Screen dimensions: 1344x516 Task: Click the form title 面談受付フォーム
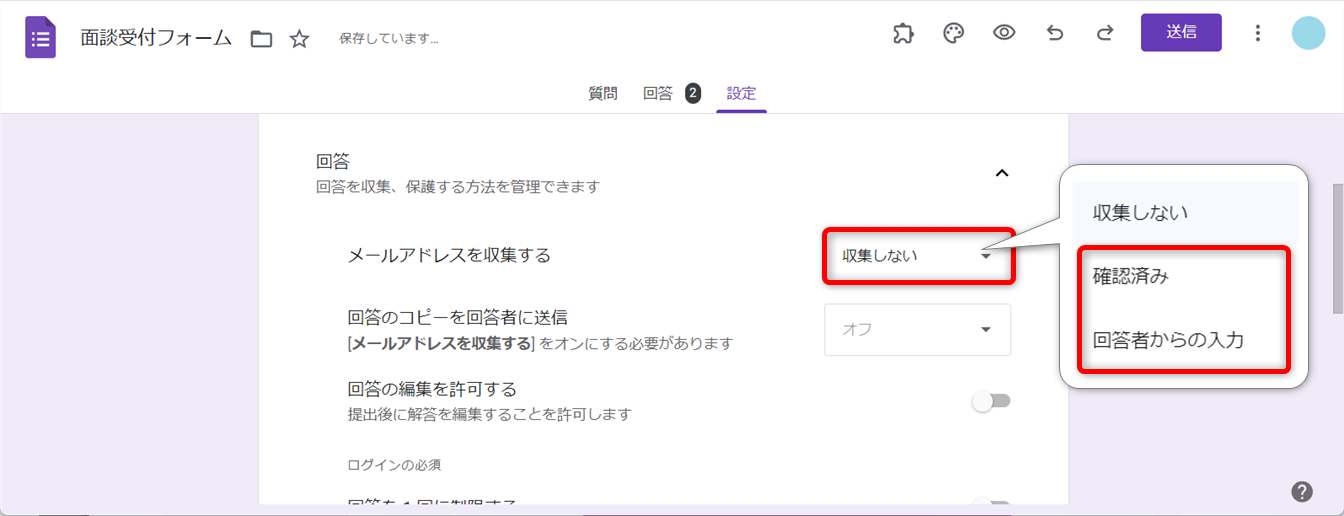pos(156,39)
